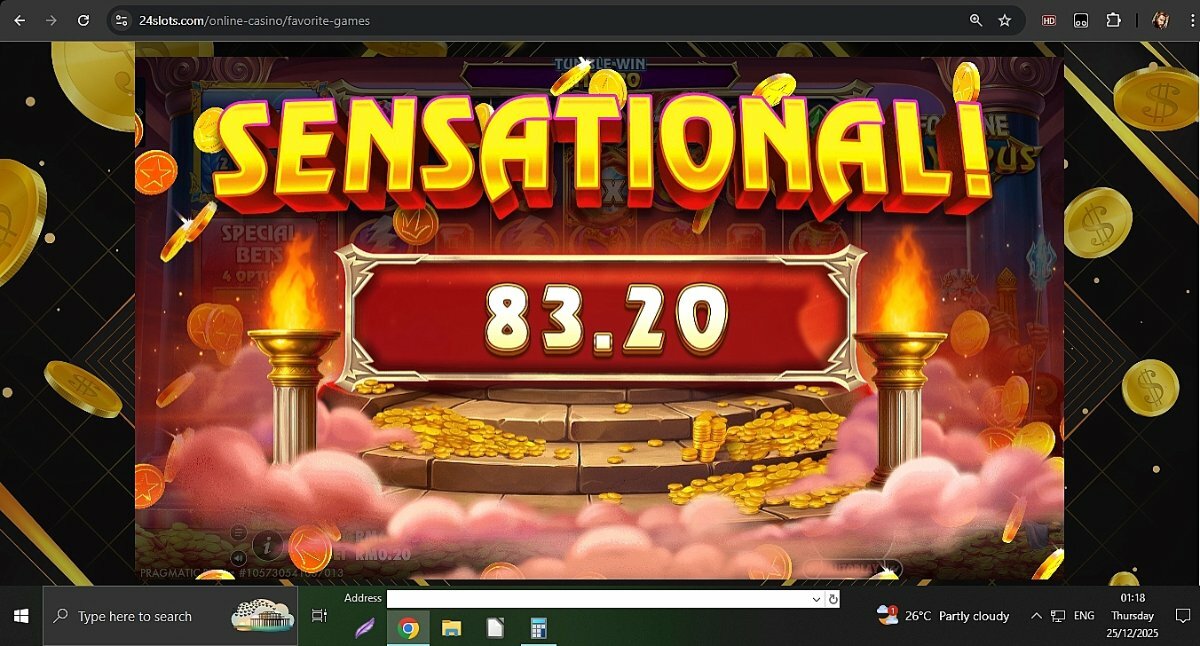Click the HD extension icon
The height and width of the screenshot is (646, 1200).
(x=1049, y=20)
